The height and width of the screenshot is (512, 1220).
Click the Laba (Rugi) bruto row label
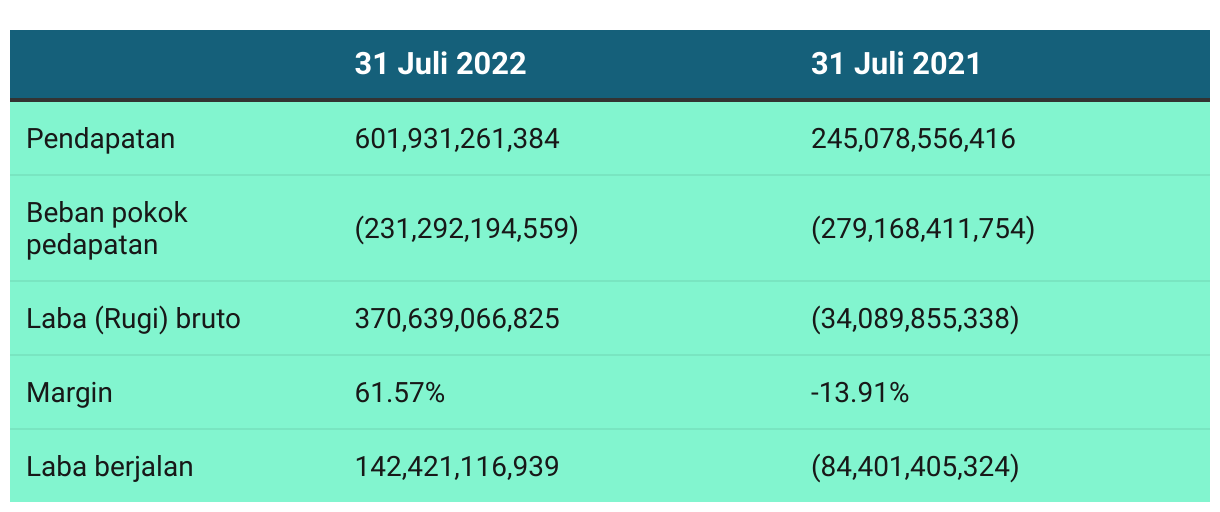pyautogui.click(x=134, y=319)
